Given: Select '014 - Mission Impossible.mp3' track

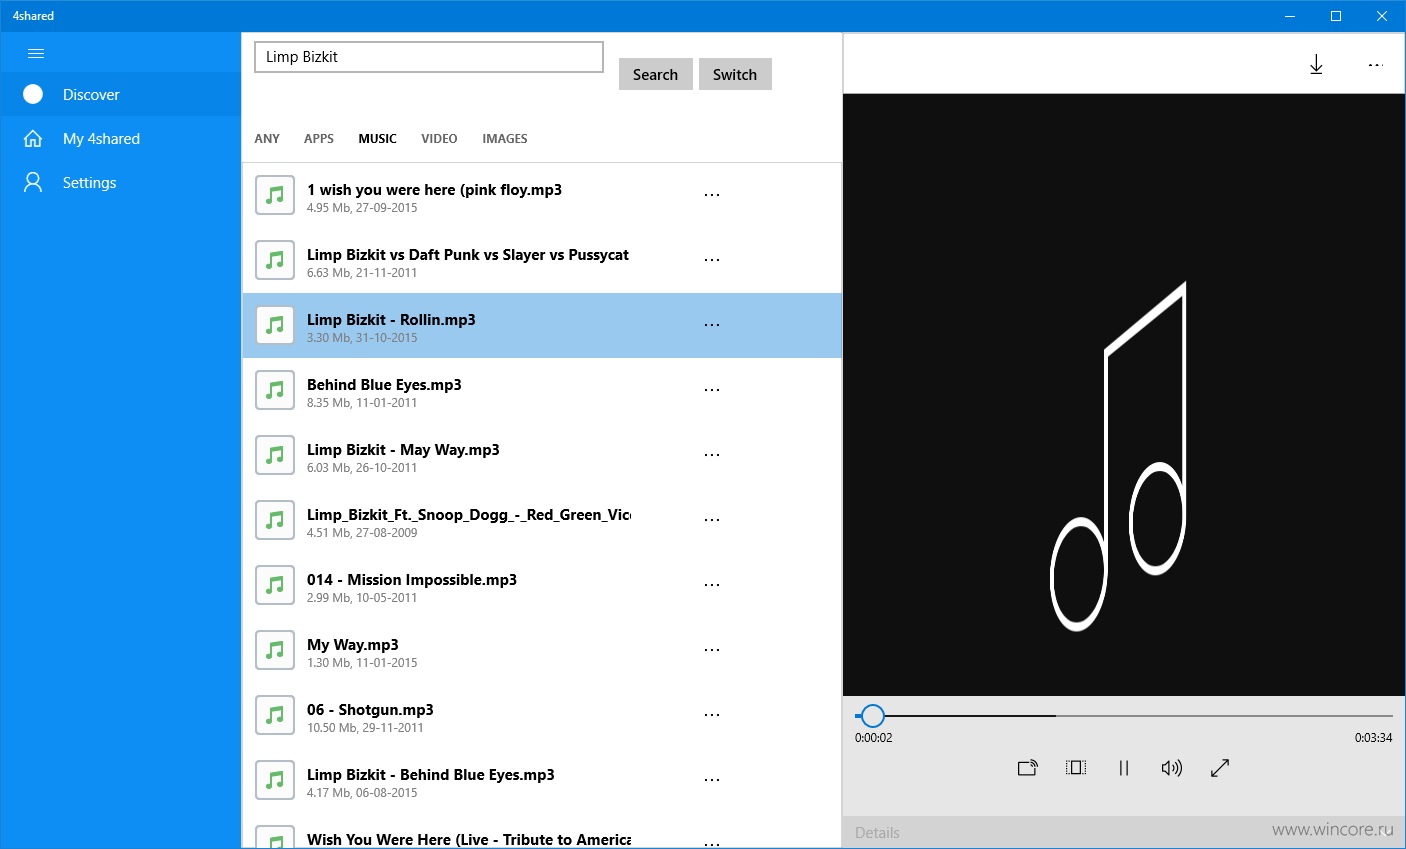Looking at the screenshot, I should coord(542,585).
